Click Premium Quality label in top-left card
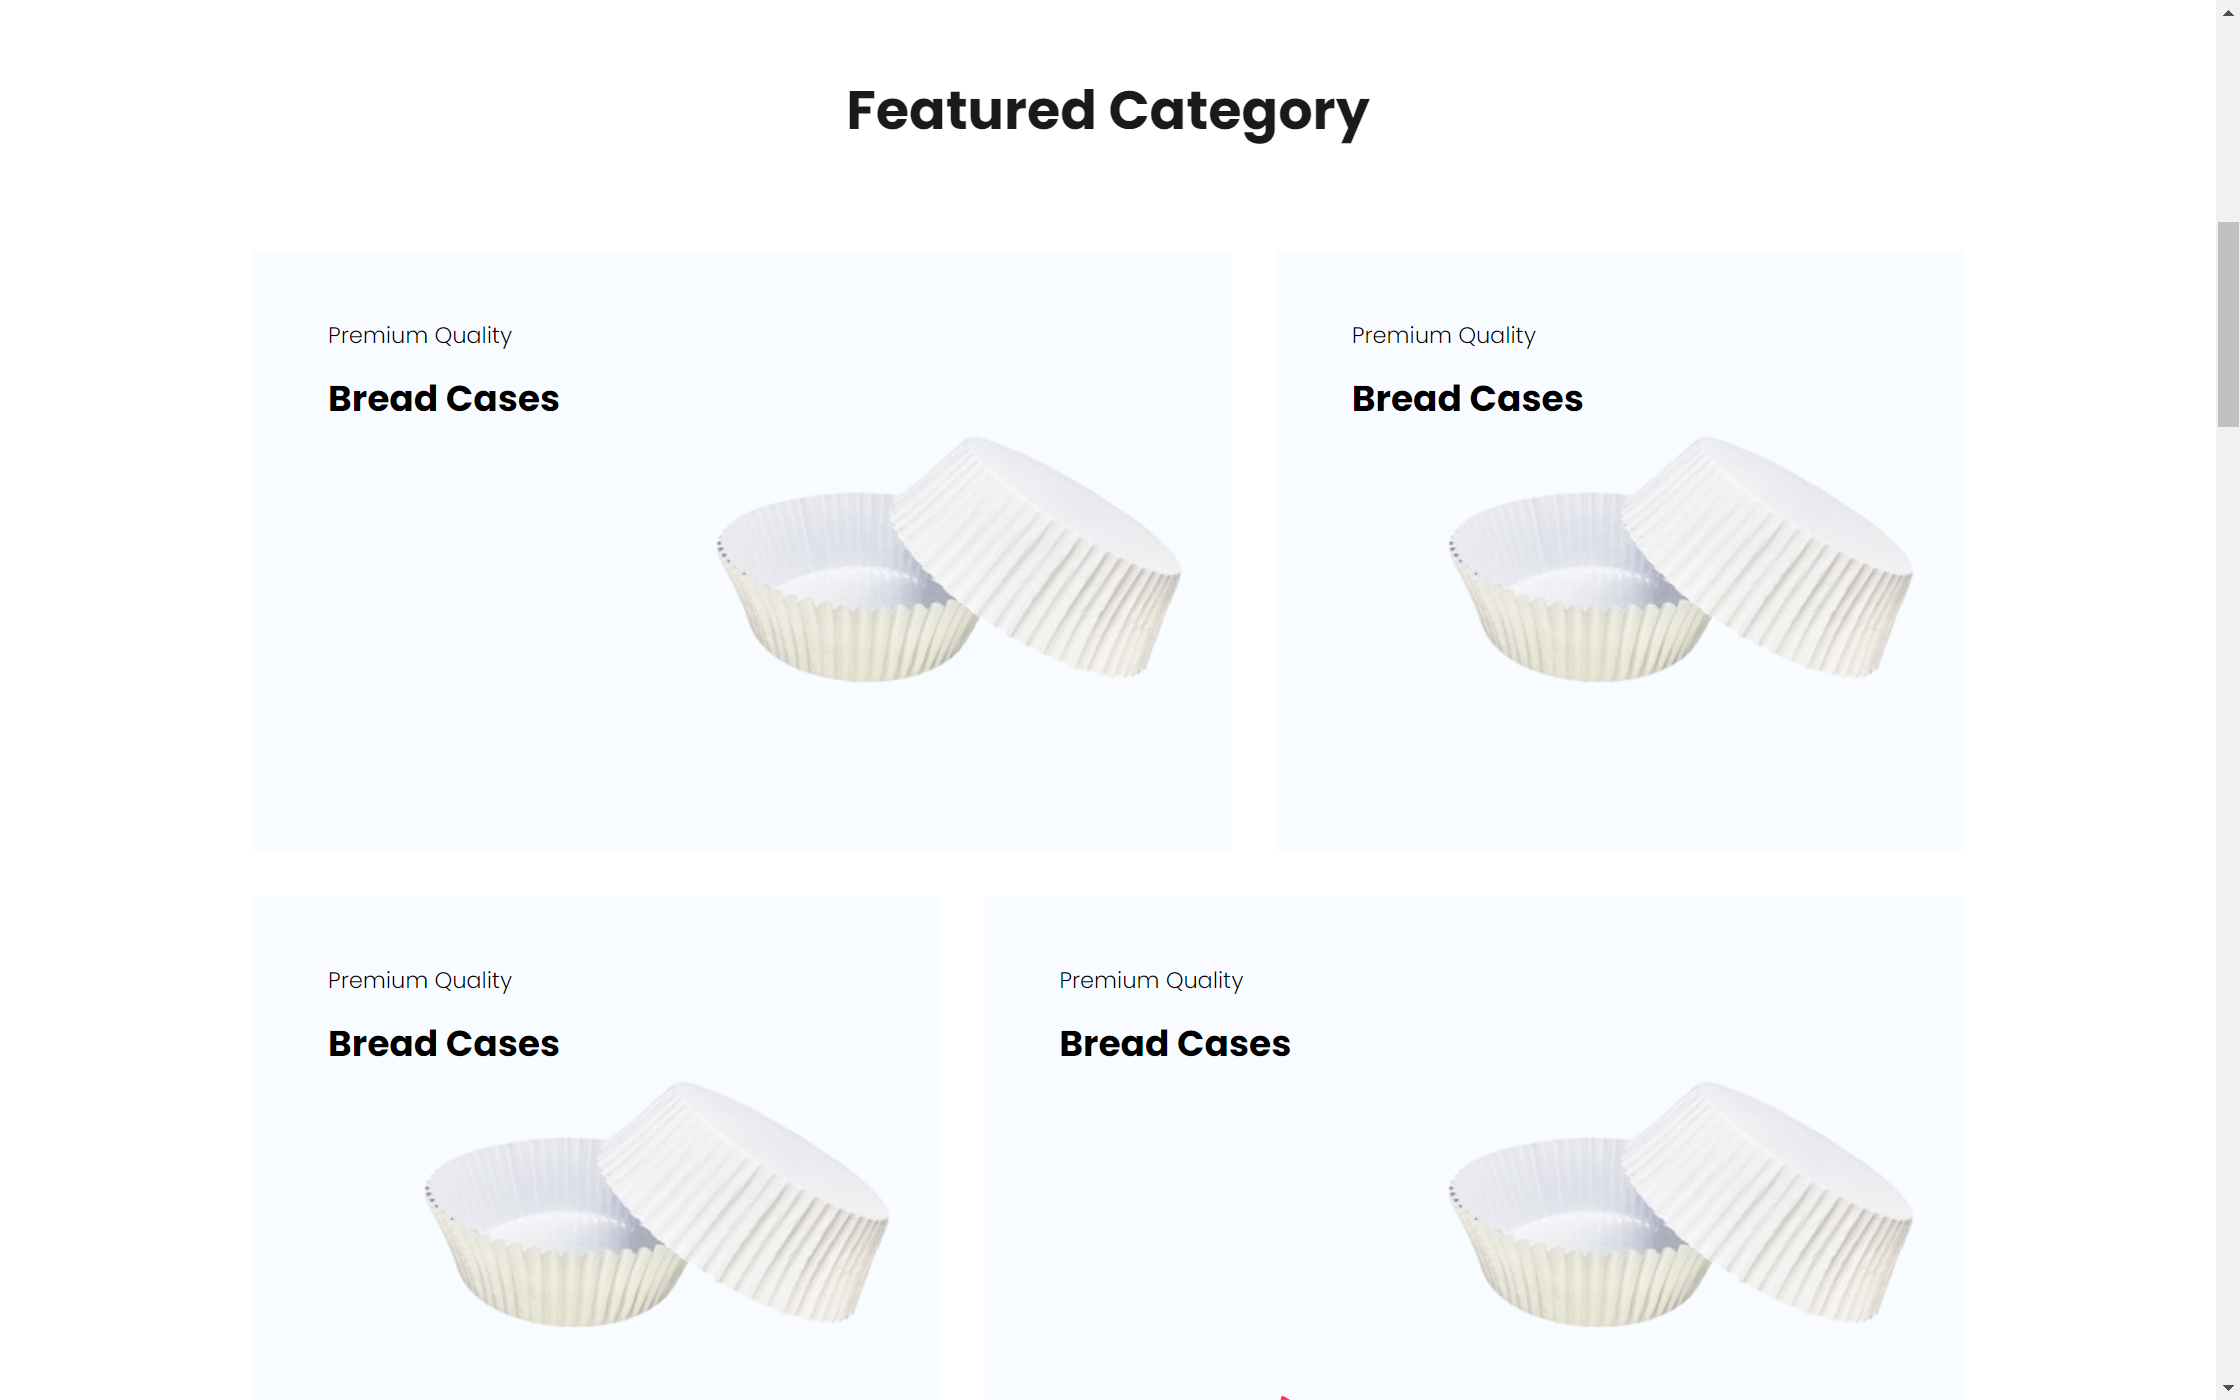This screenshot has height=1400, width=2240. [x=420, y=336]
